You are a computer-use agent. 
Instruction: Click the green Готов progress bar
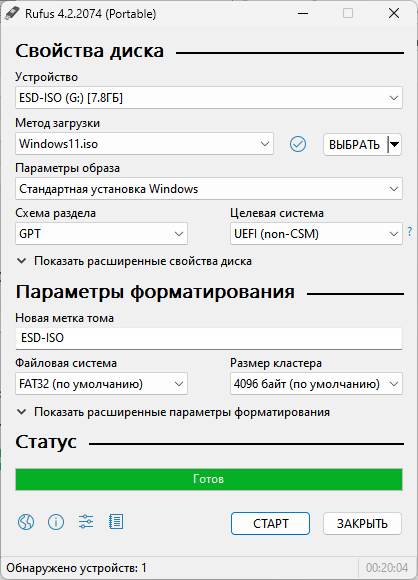(209, 479)
